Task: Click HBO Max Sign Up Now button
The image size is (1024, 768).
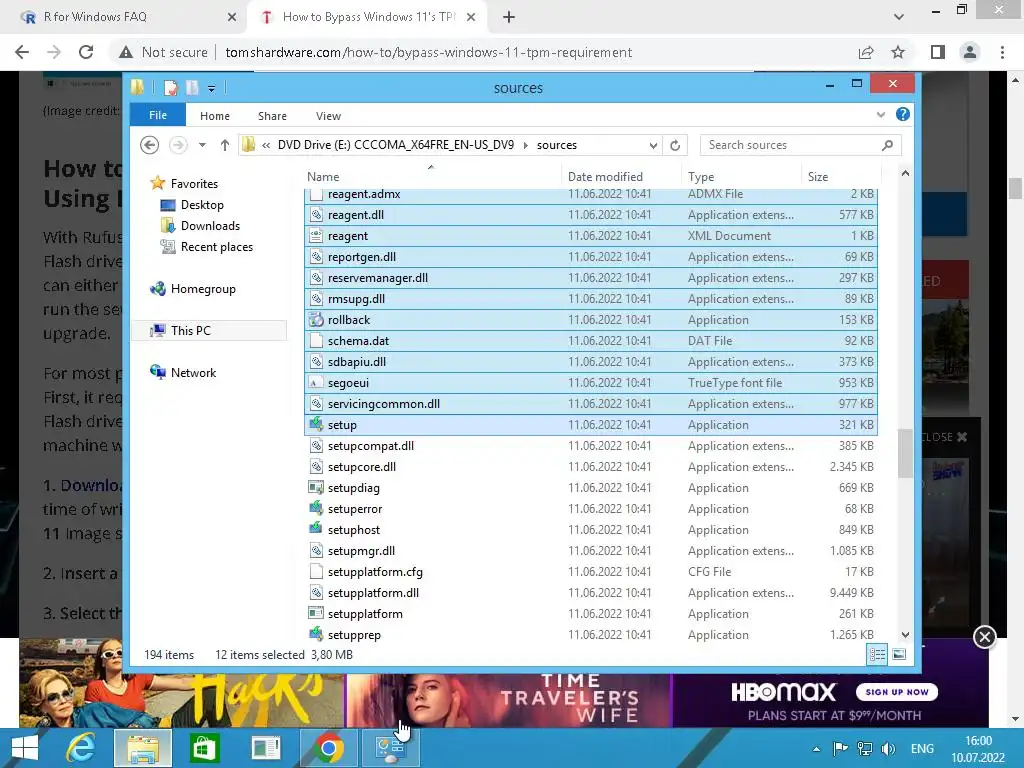Action: [897, 692]
